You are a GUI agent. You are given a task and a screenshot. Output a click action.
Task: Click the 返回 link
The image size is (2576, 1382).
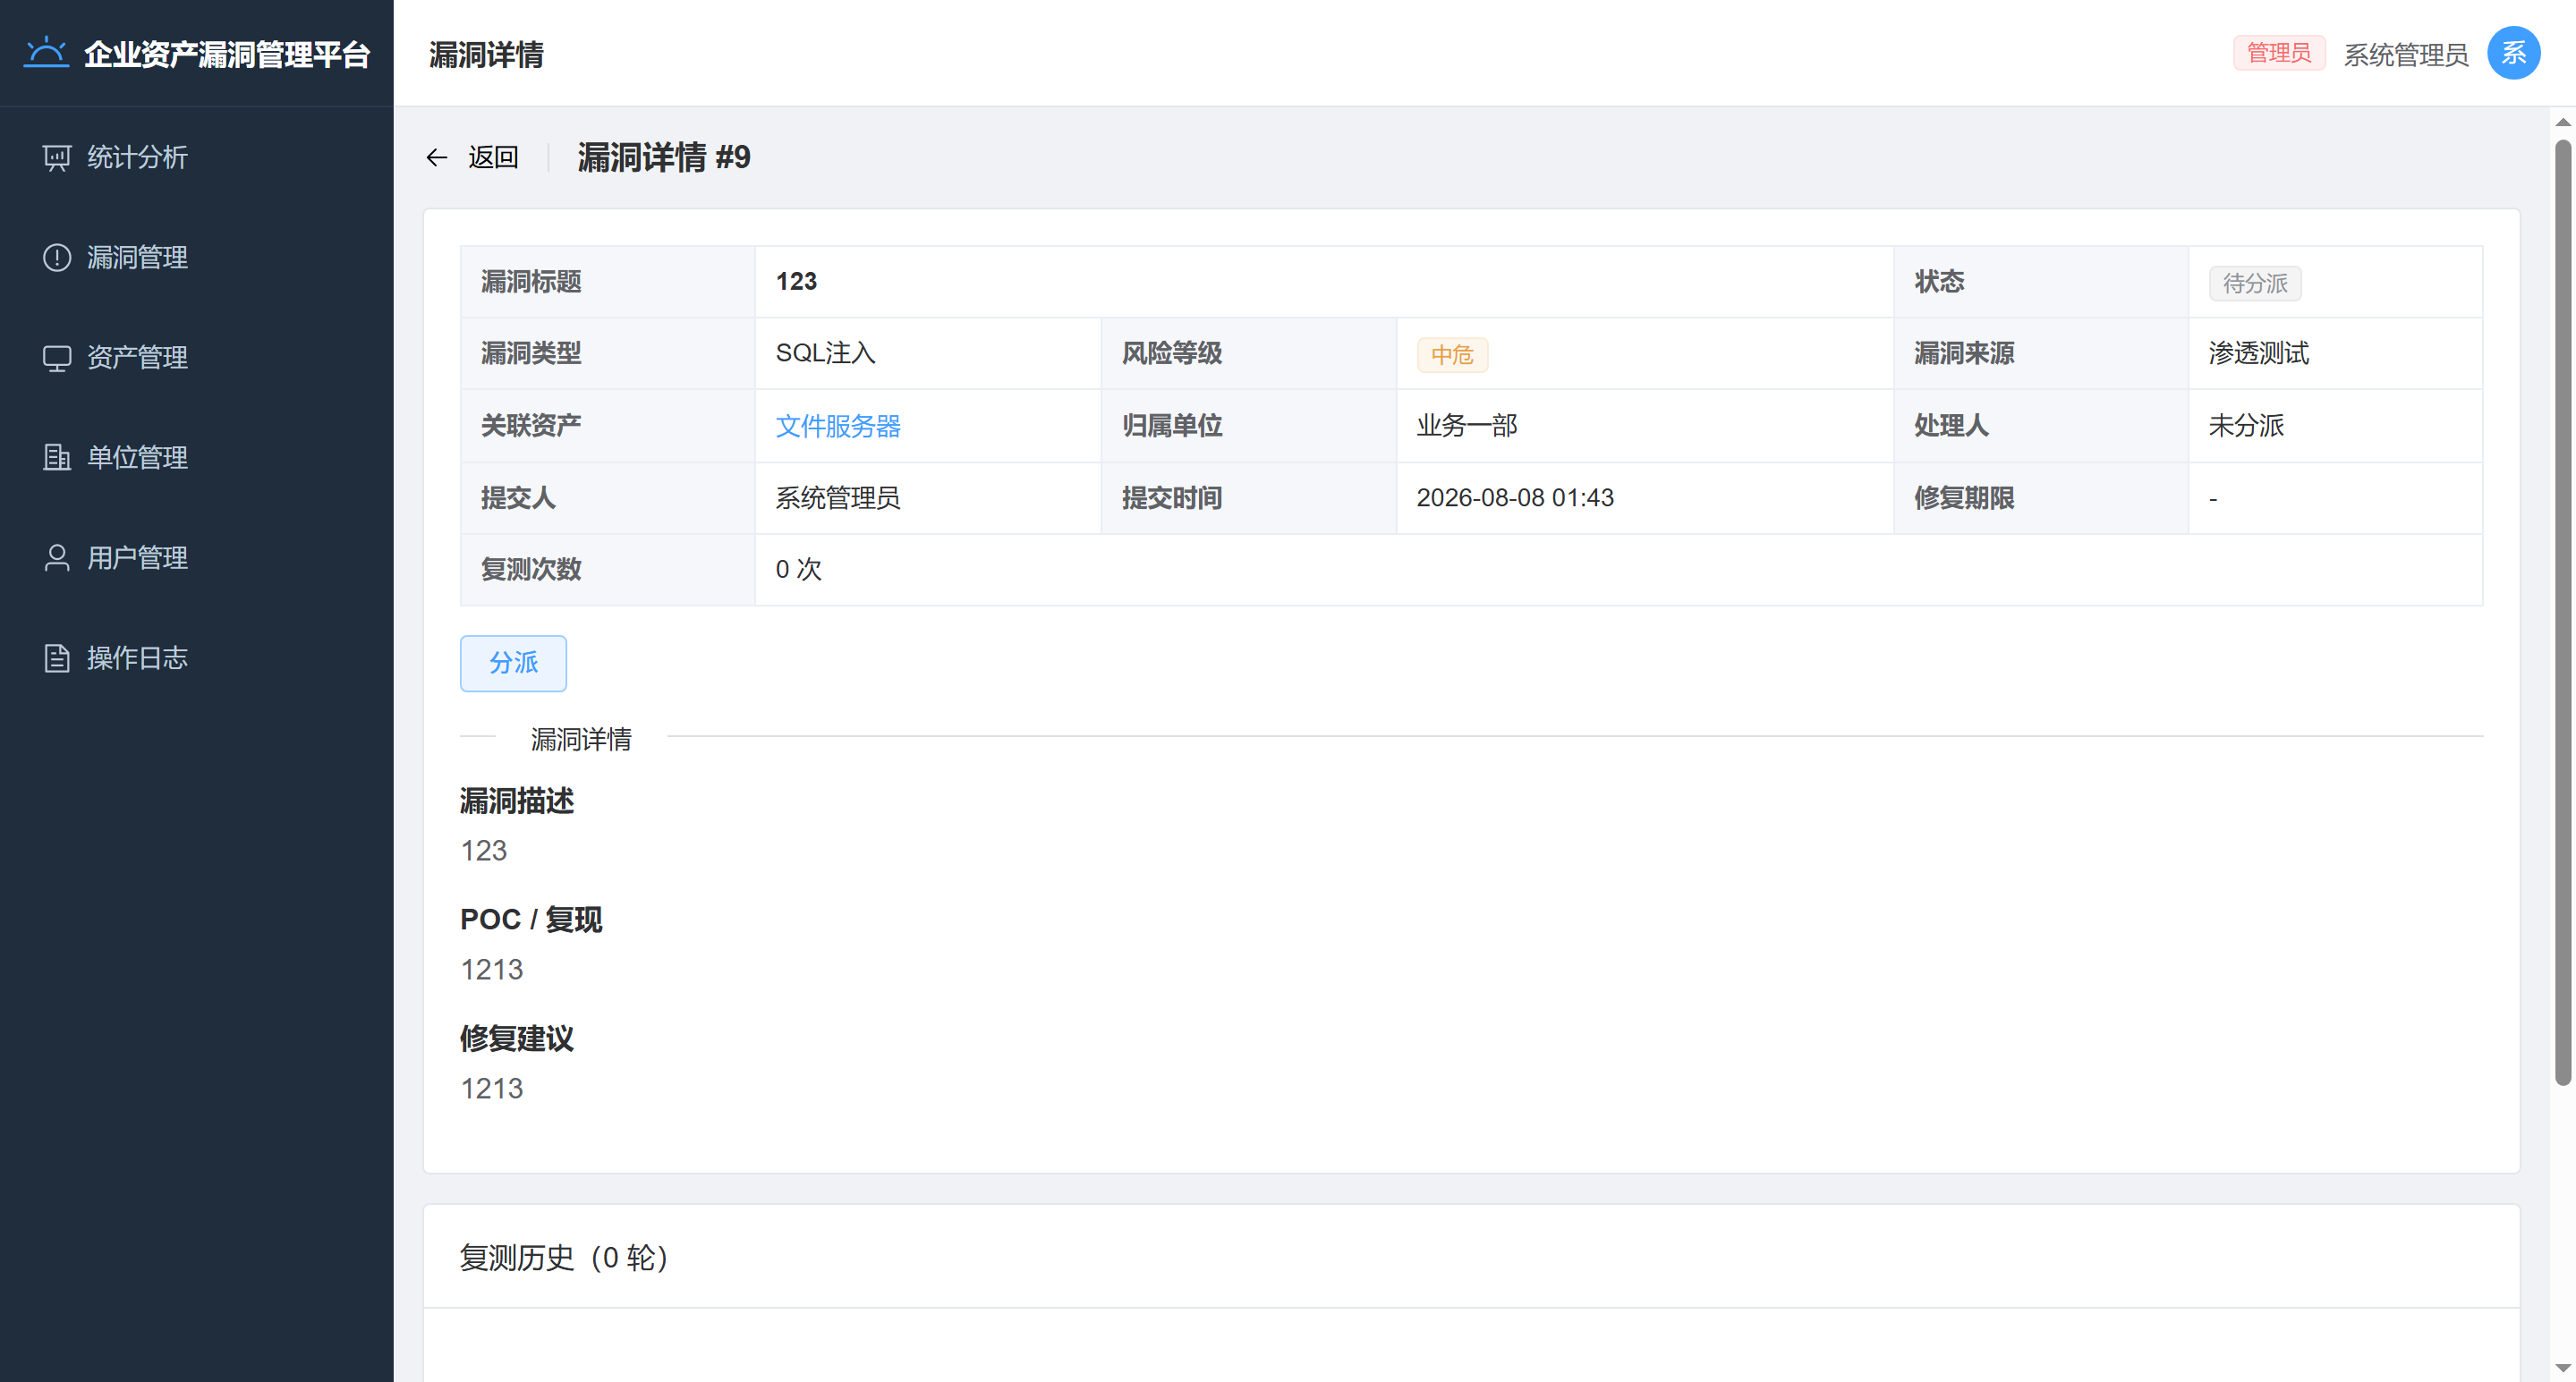pyautogui.click(x=493, y=158)
